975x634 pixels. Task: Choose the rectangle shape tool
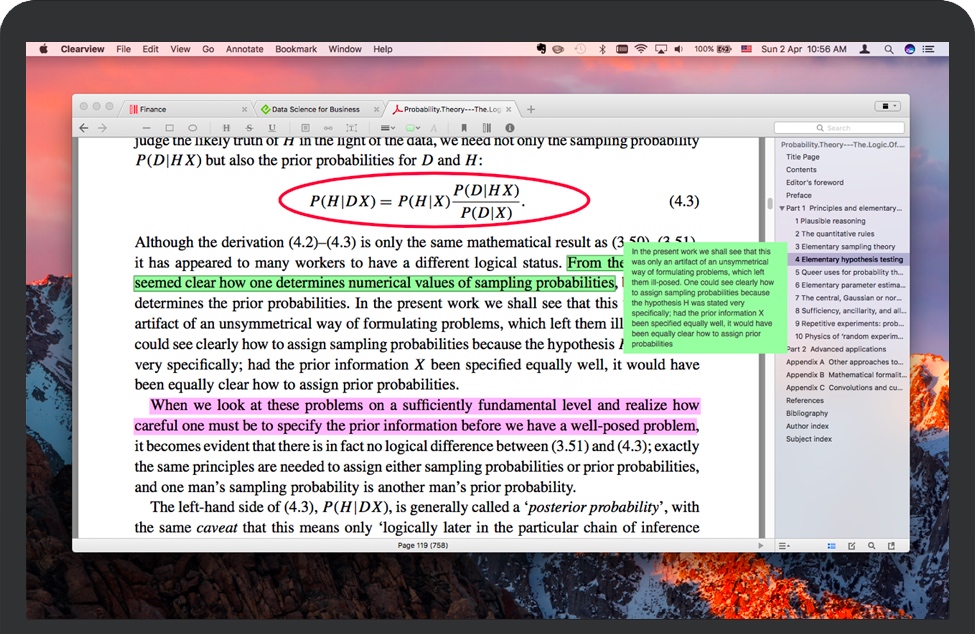tap(169, 128)
